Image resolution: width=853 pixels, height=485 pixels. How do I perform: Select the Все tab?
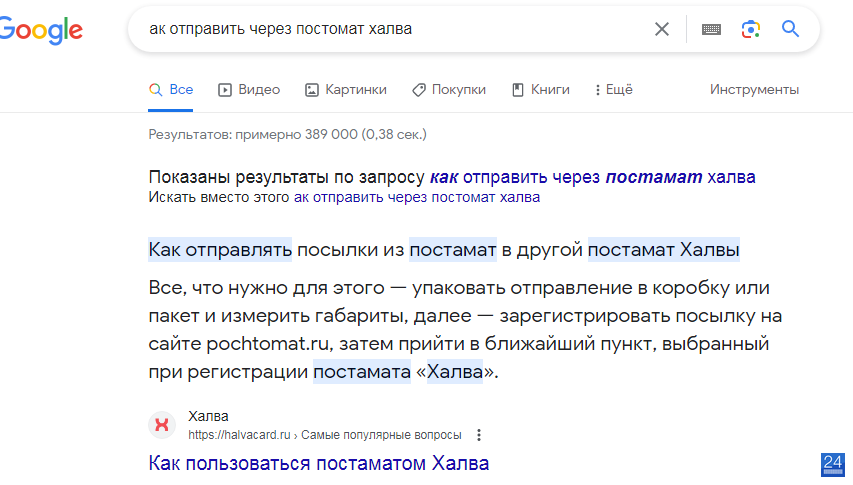[x=171, y=90]
